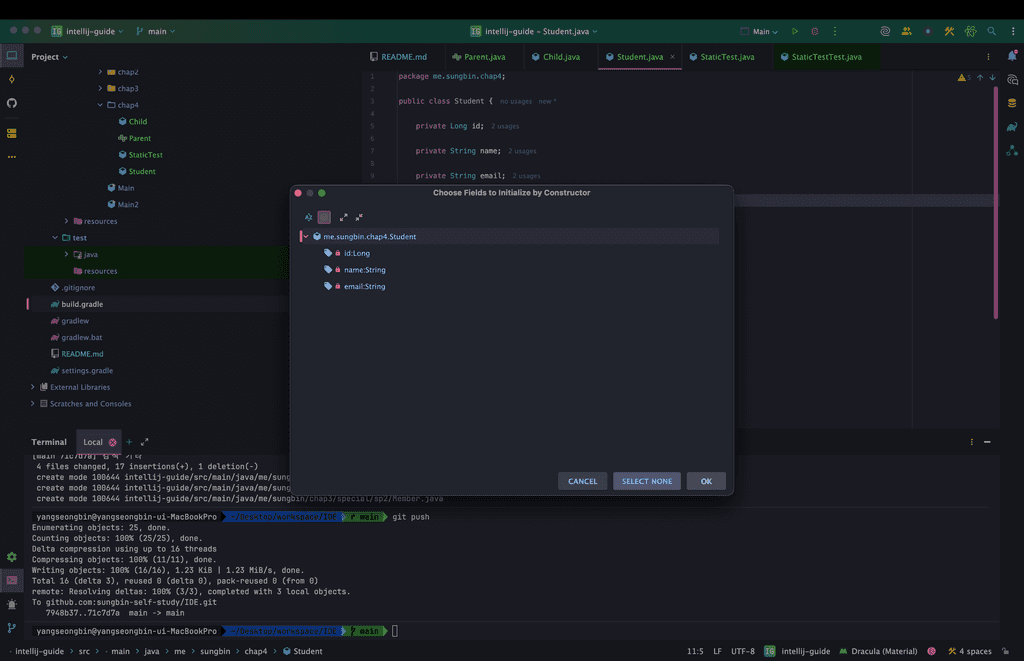Toggle the Show Classes button in dialog
This screenshot has width=1024, height=661.
pos(324,217)
